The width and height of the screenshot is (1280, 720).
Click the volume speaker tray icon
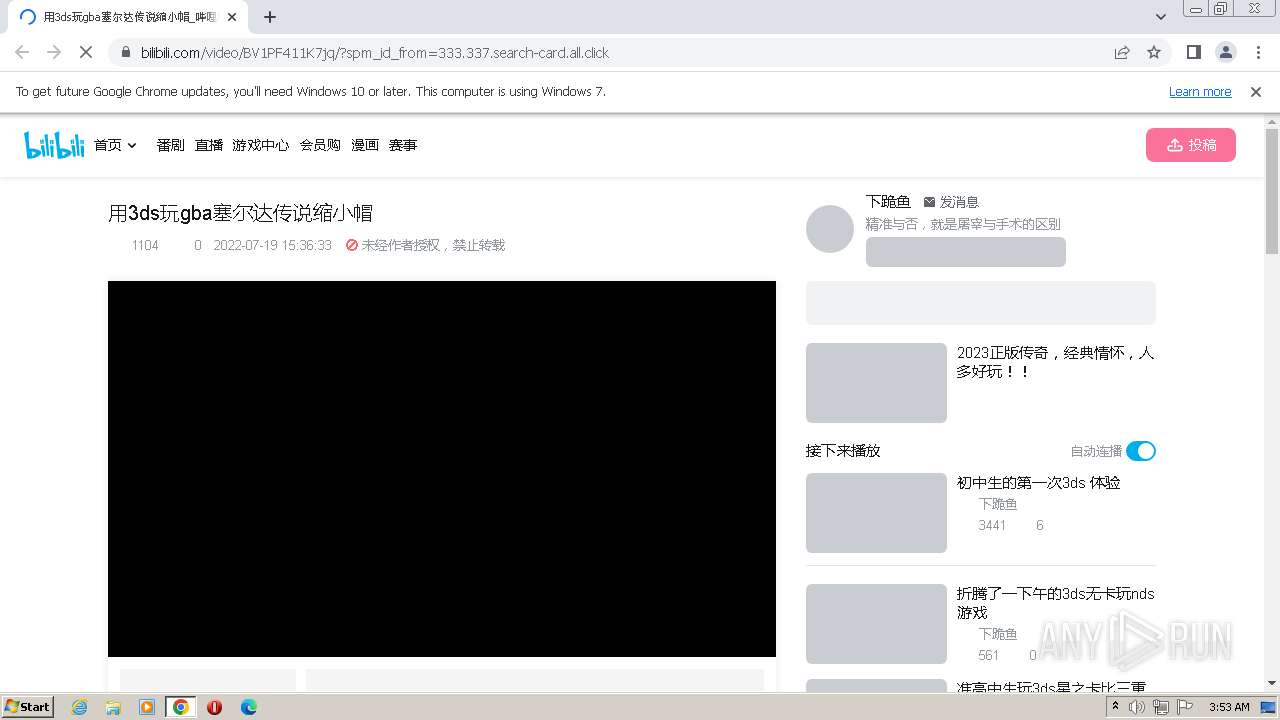tap(1137, 707)
